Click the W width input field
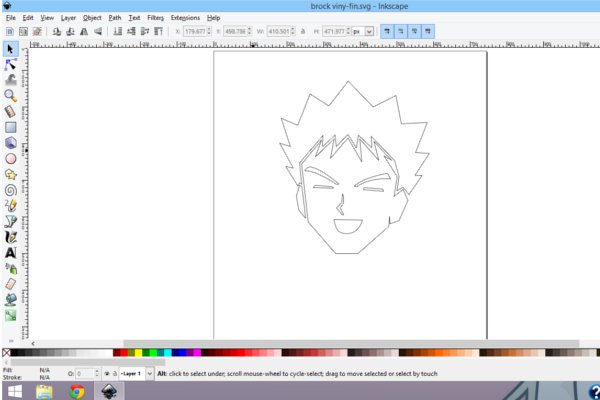 pyautogui.click(x=279, y=31)
